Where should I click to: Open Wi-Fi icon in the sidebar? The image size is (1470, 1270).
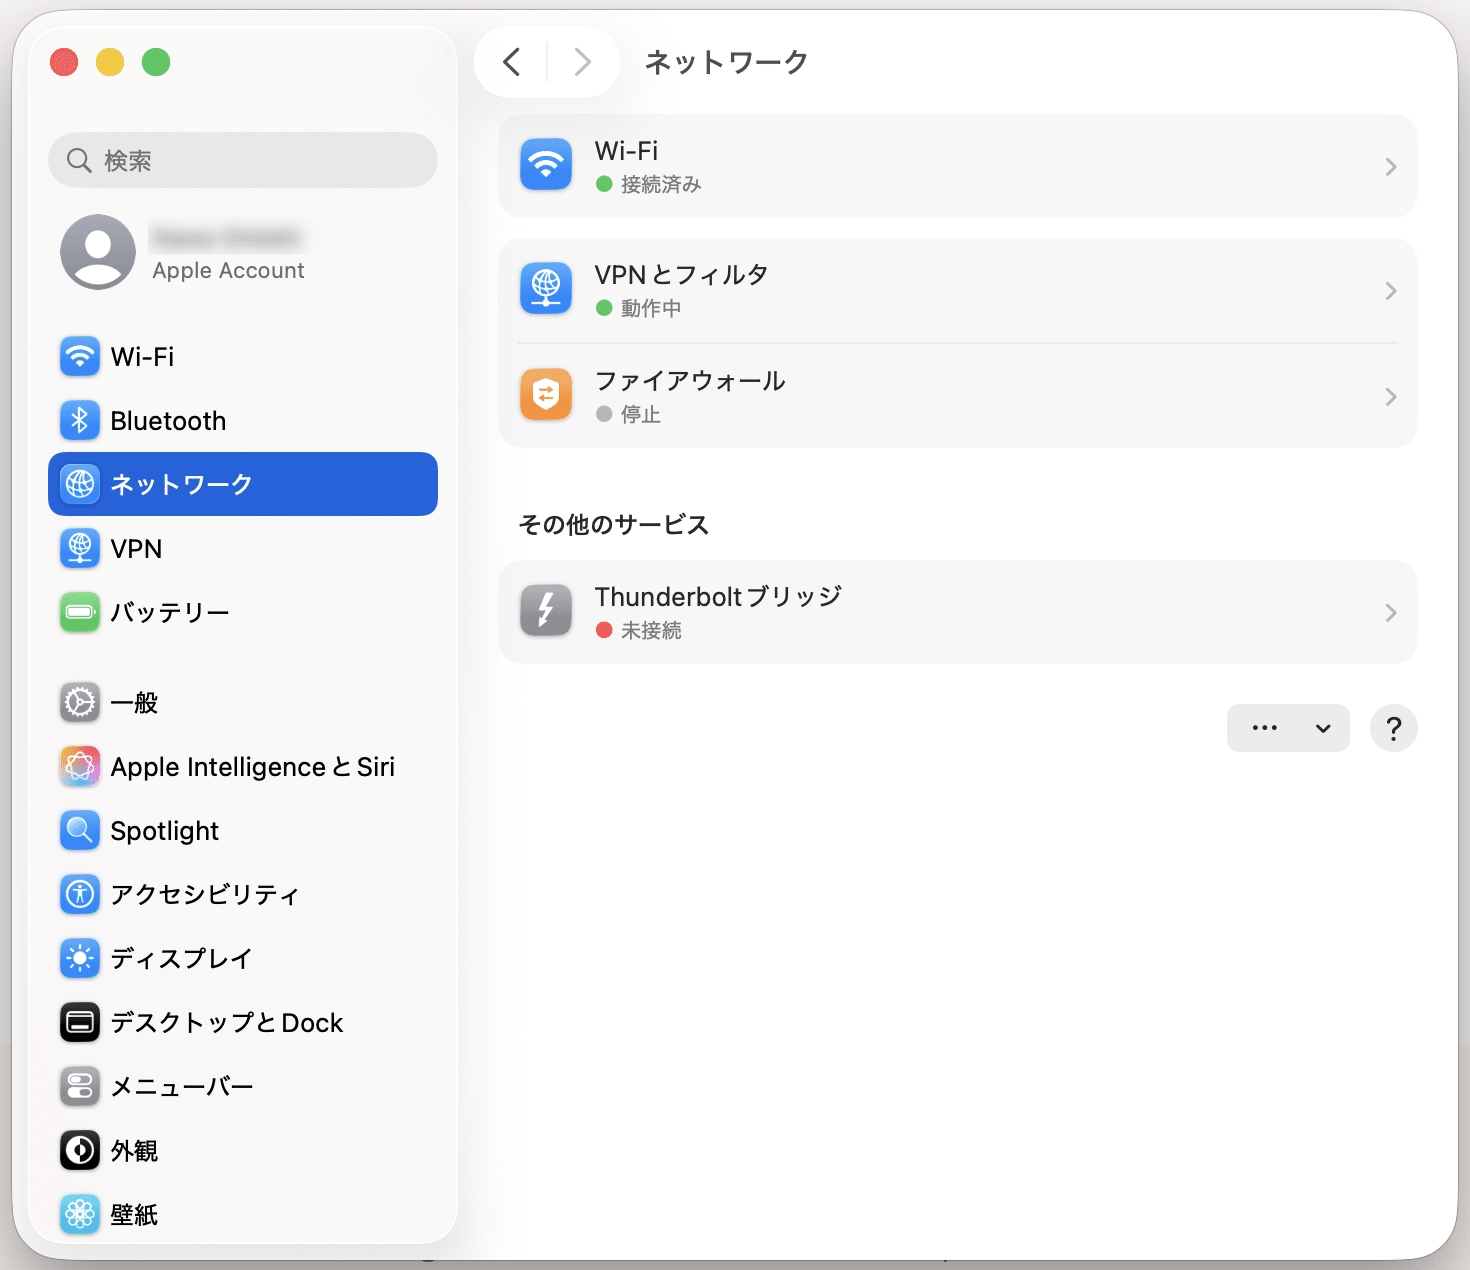[80, 356]
